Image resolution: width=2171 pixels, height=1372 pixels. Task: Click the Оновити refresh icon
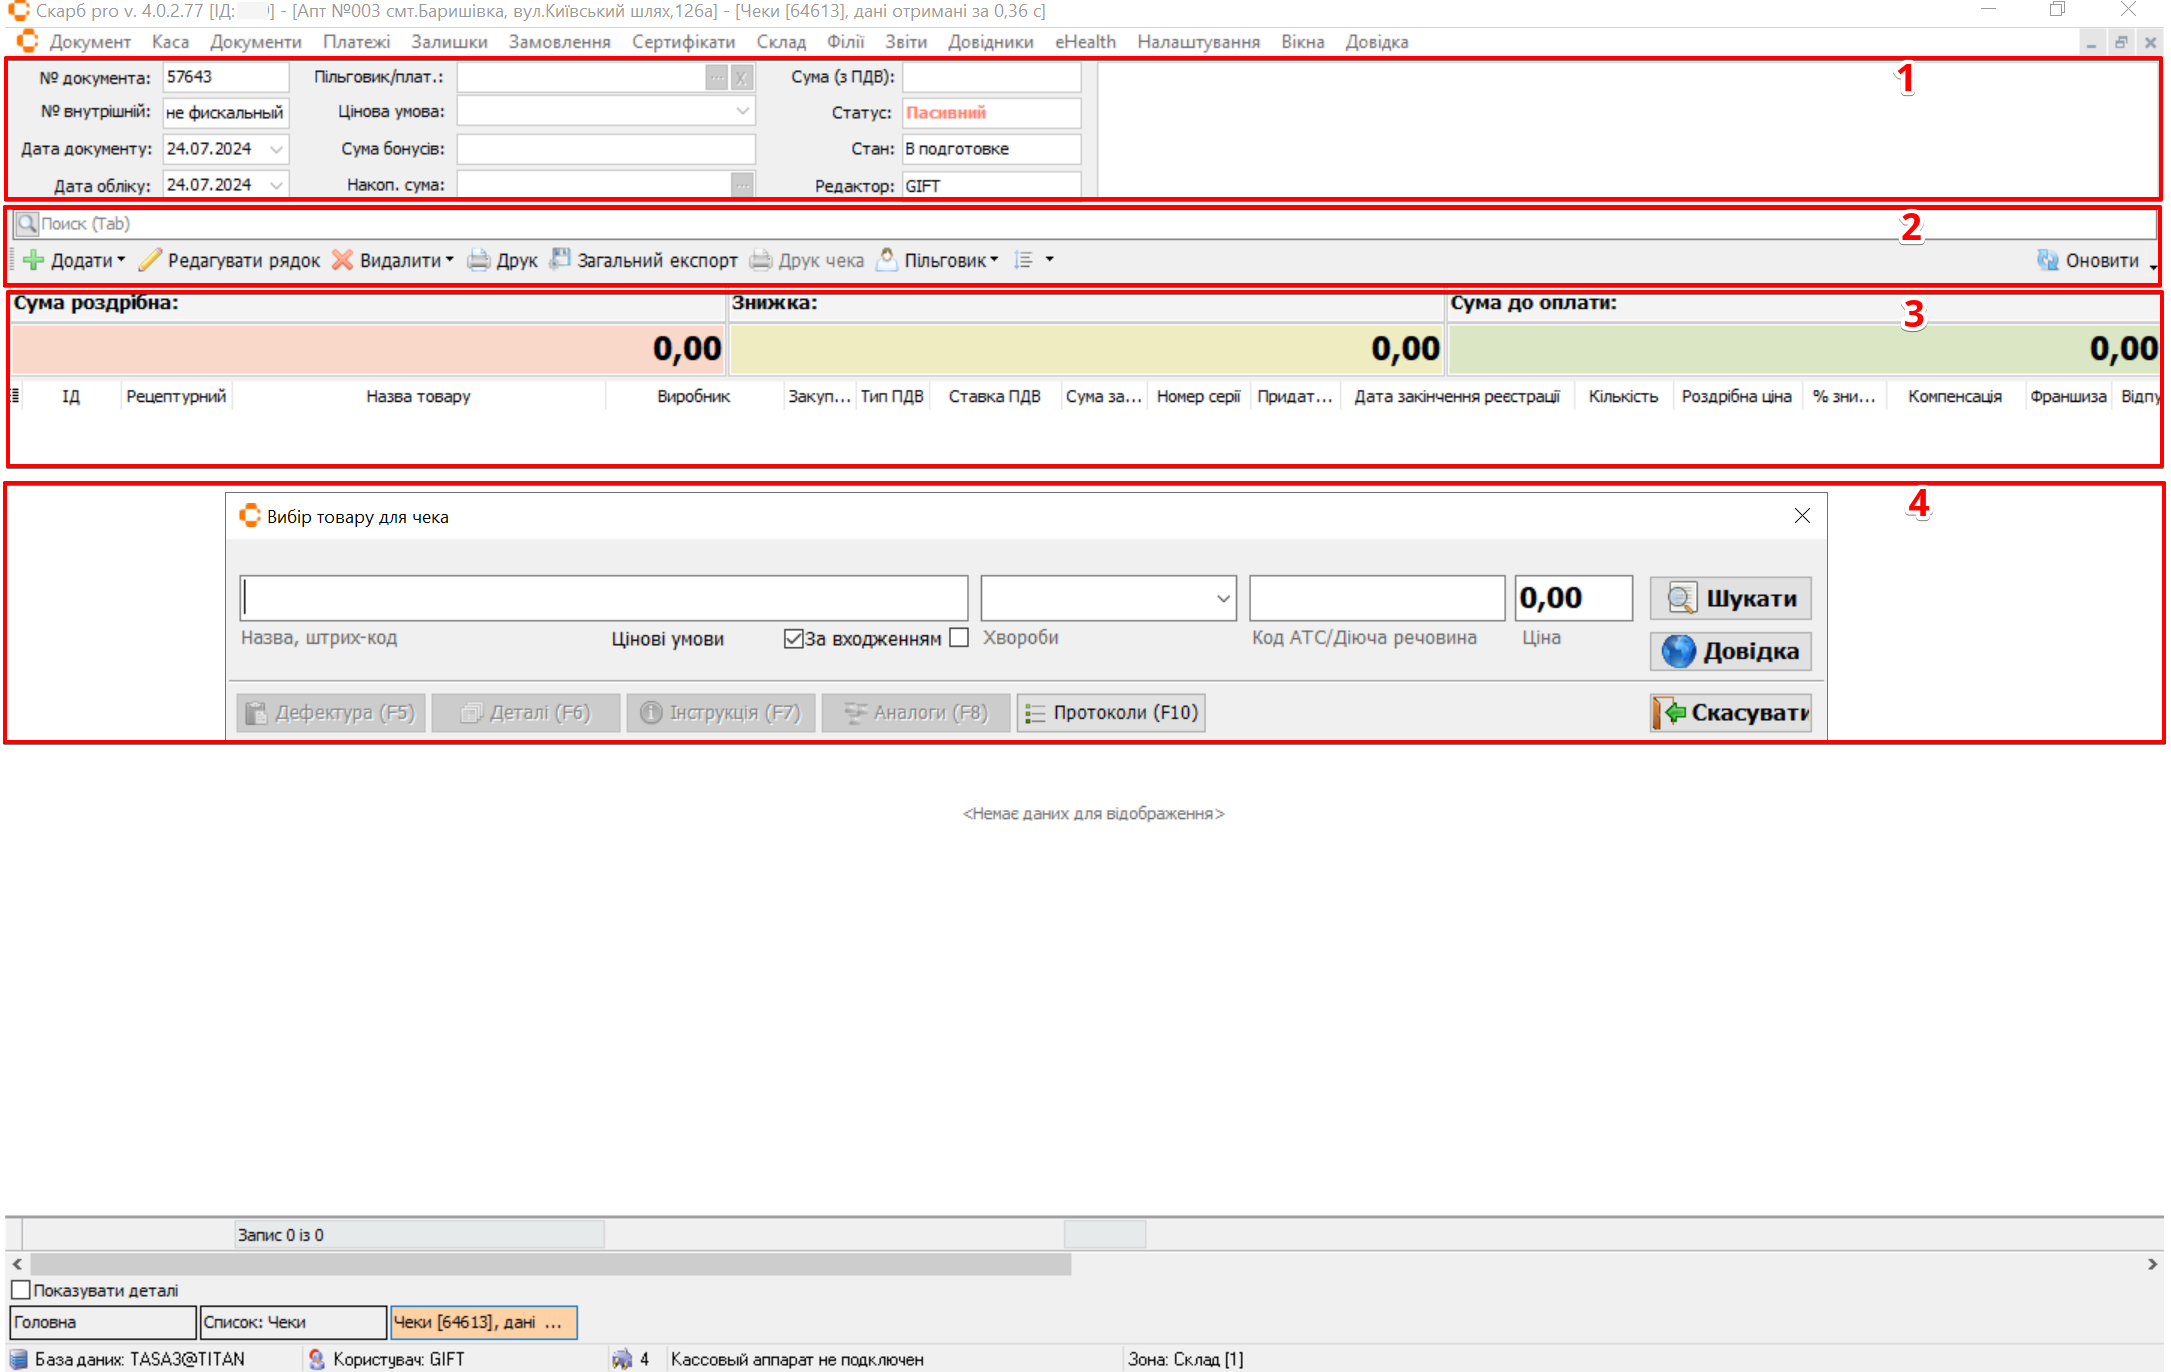(x=2047, y=260)
